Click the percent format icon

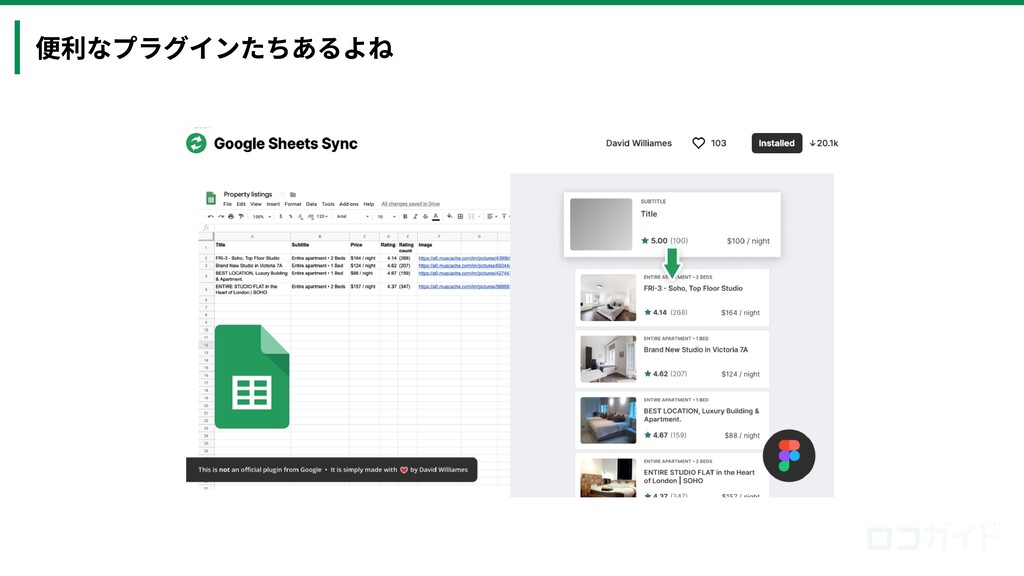pos(291,216)
